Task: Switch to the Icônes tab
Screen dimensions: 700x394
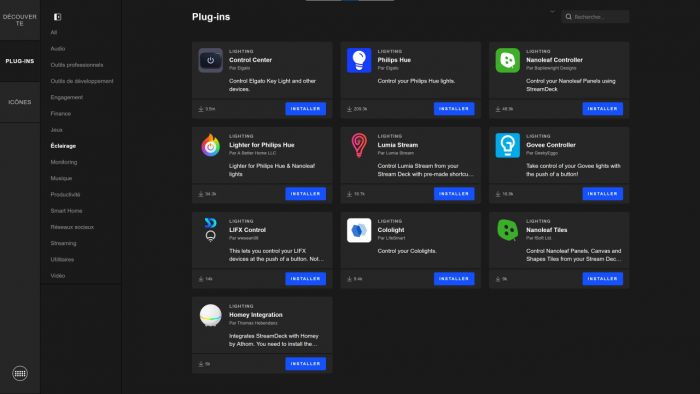Action: (x=20, y=102)
